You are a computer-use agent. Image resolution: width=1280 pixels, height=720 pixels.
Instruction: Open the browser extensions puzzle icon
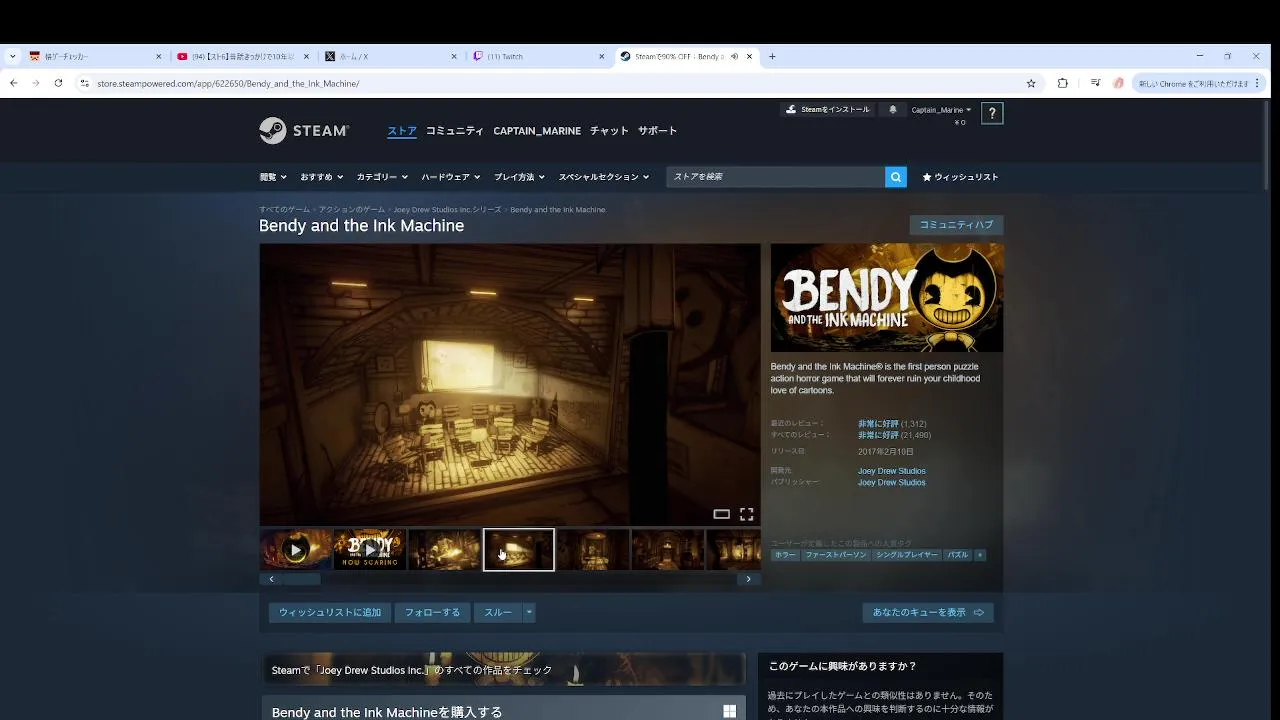(1062, 83)
